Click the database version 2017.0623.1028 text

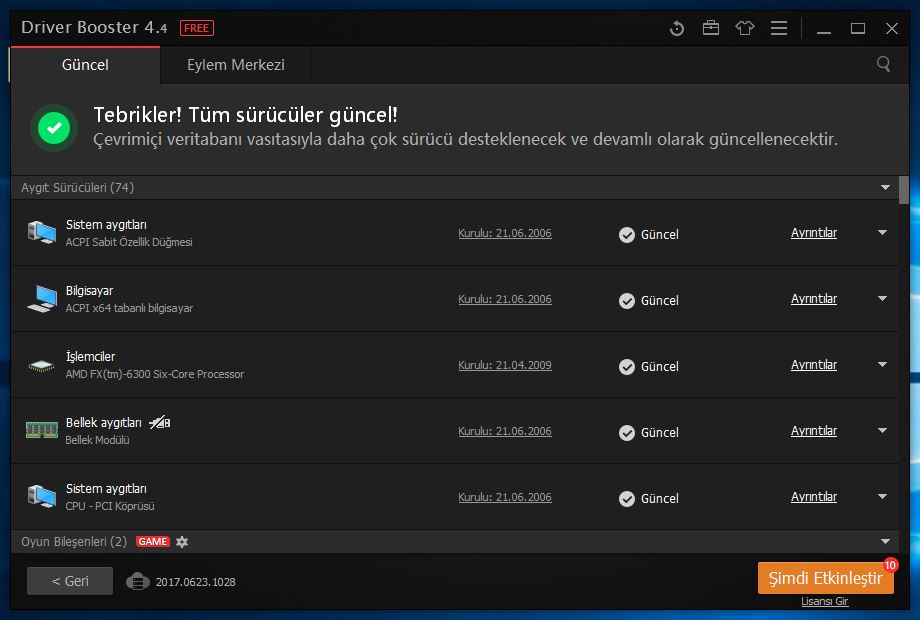coord(195,582)
